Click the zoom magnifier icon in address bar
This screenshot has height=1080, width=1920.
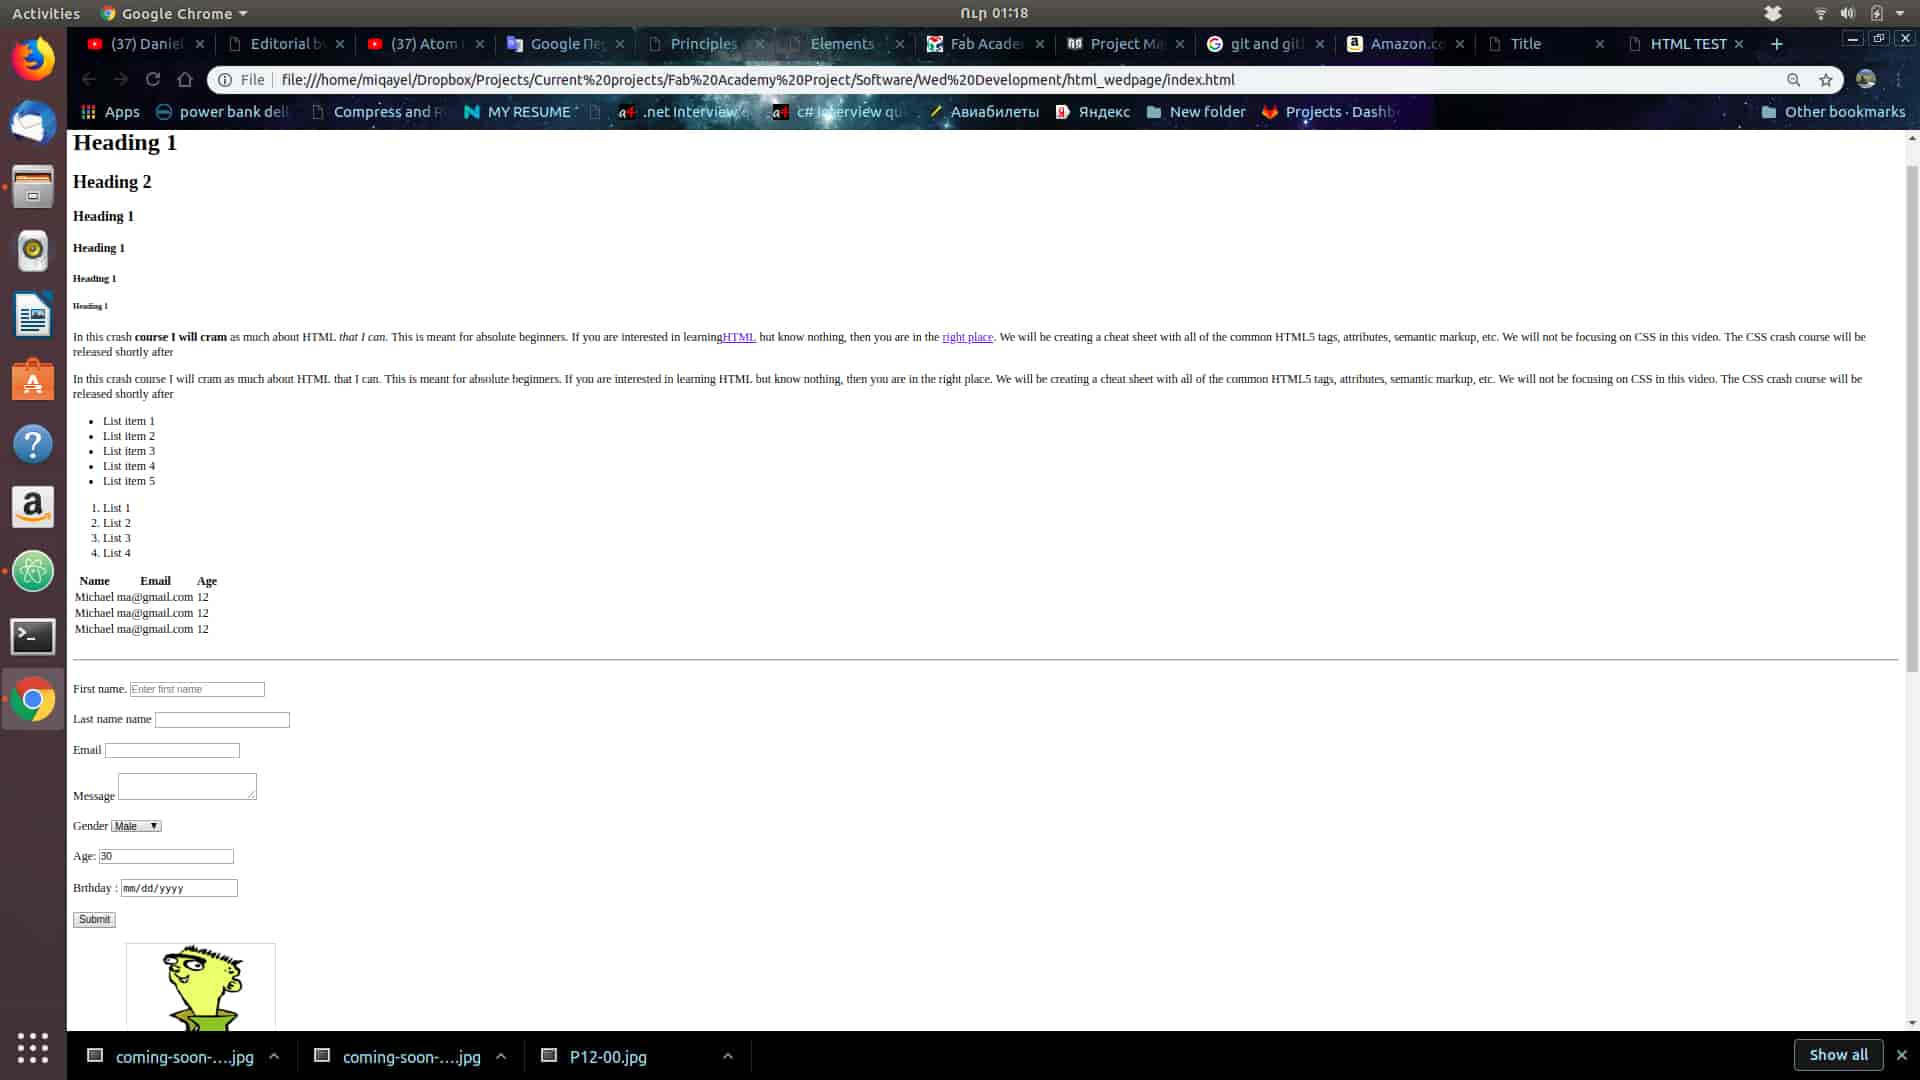pyautogui.click(x=1793, y=80)
